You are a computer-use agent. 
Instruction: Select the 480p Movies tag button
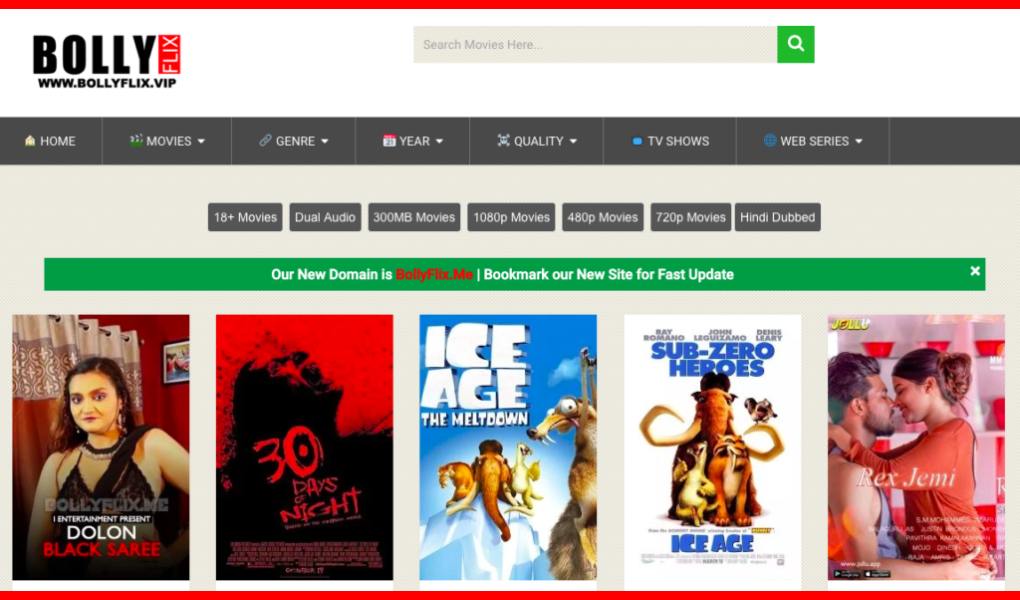click(602, 217)
